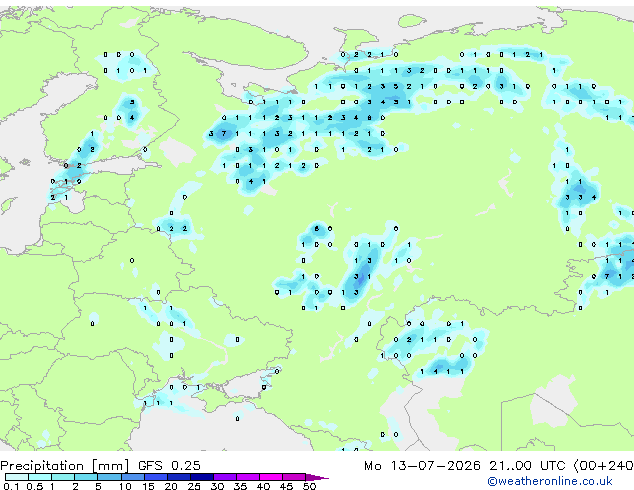Select the 15–20 mm legend swatch
Viewport: 634px width, 490px height.
pyautogui.click(x=155, y=477)
